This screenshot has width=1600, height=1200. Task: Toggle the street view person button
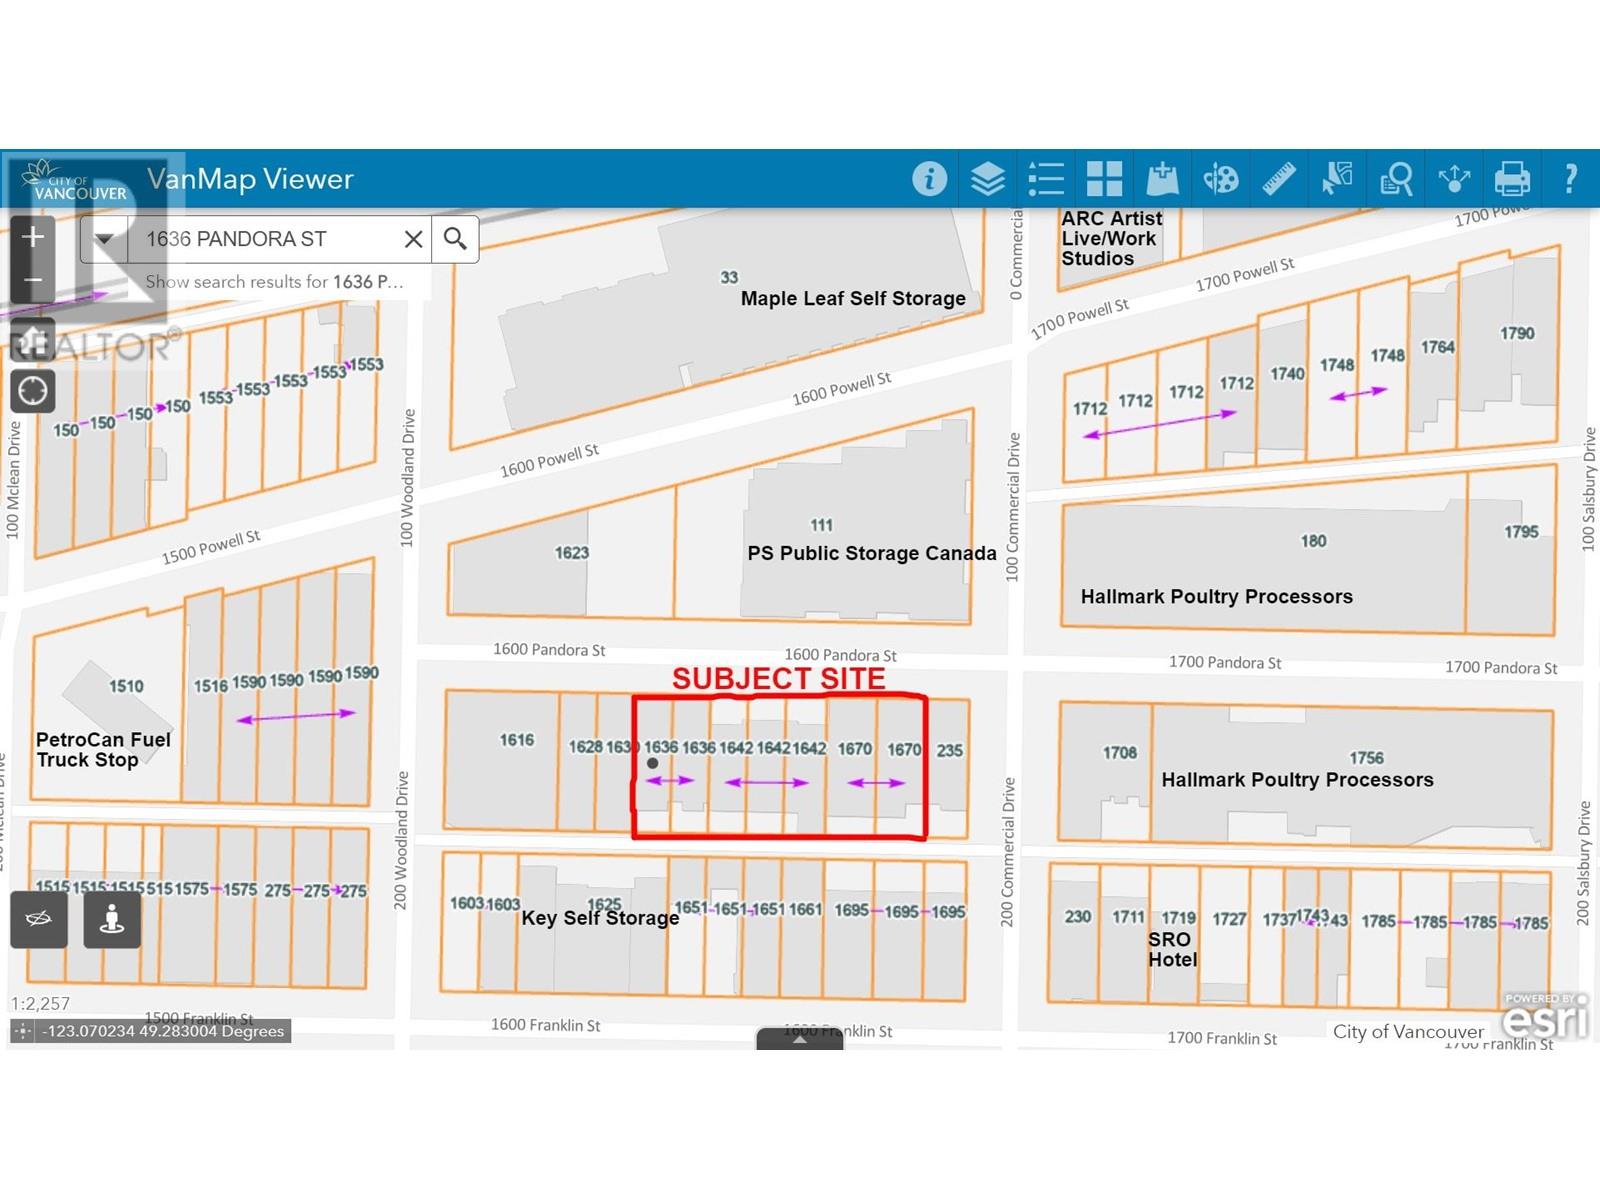pyautogui.click(x=112, y=919)
